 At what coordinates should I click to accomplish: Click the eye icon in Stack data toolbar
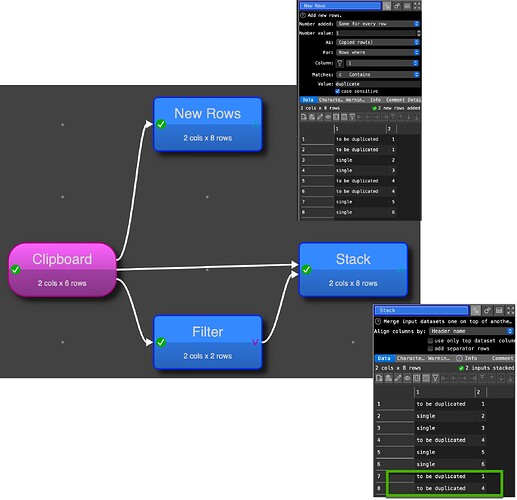pos(407,378)
